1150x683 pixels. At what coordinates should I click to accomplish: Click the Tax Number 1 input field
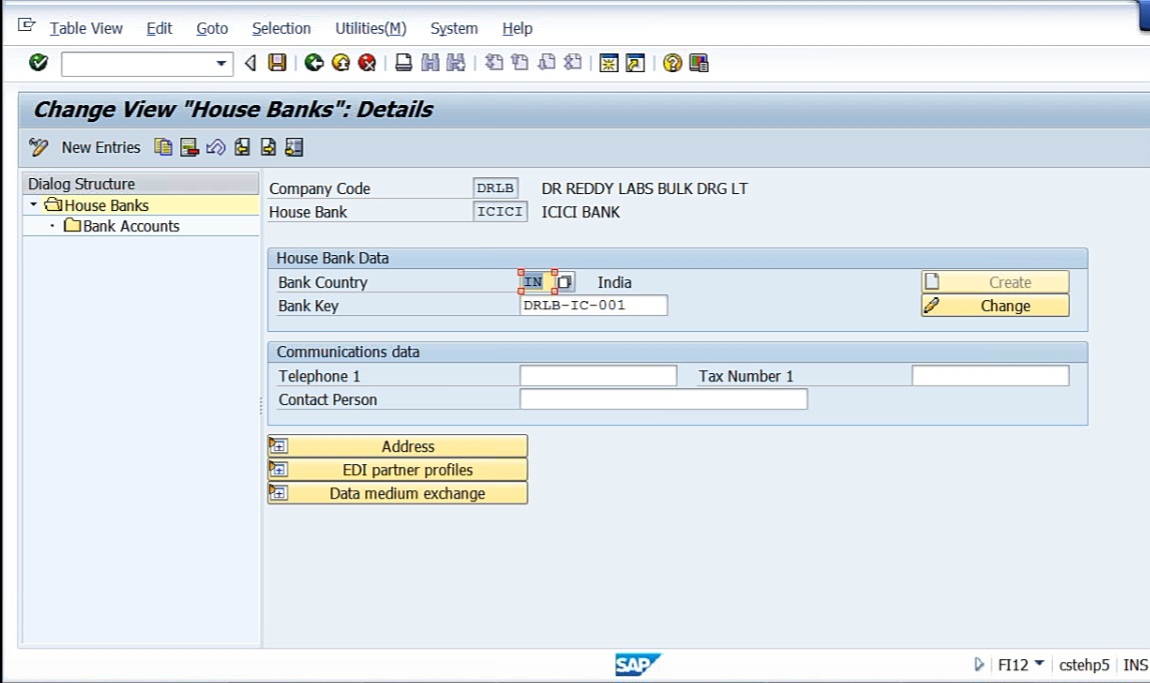(990, 376)
